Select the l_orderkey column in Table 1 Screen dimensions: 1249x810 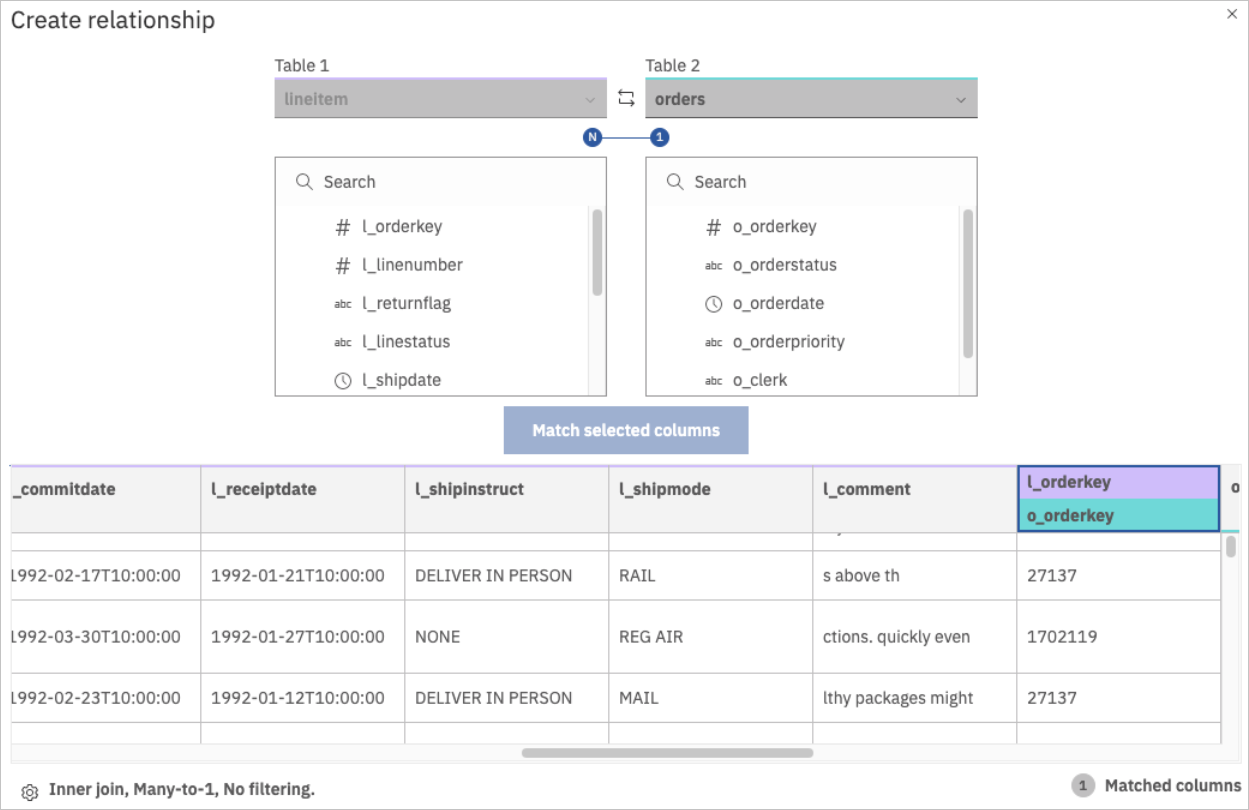(x=402, y=227)
